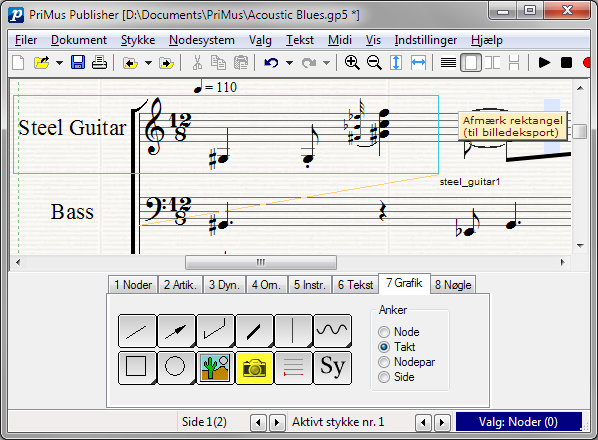Click the paste clipboard icon

point(241,63)
